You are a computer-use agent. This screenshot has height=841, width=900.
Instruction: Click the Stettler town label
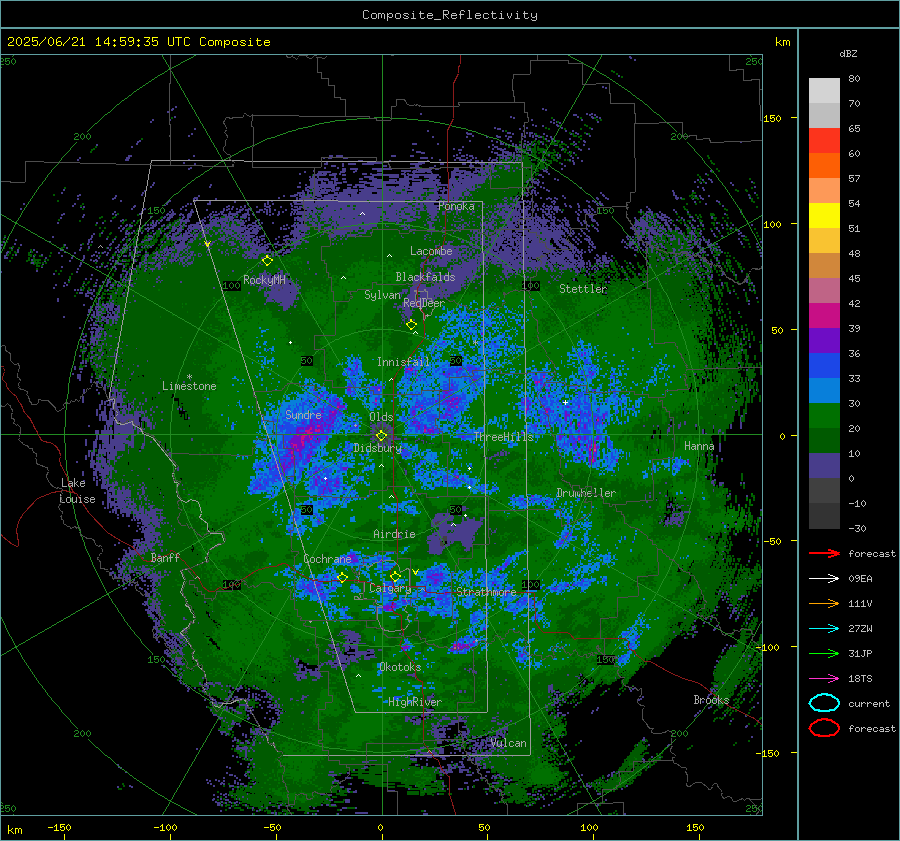(583, 289)
